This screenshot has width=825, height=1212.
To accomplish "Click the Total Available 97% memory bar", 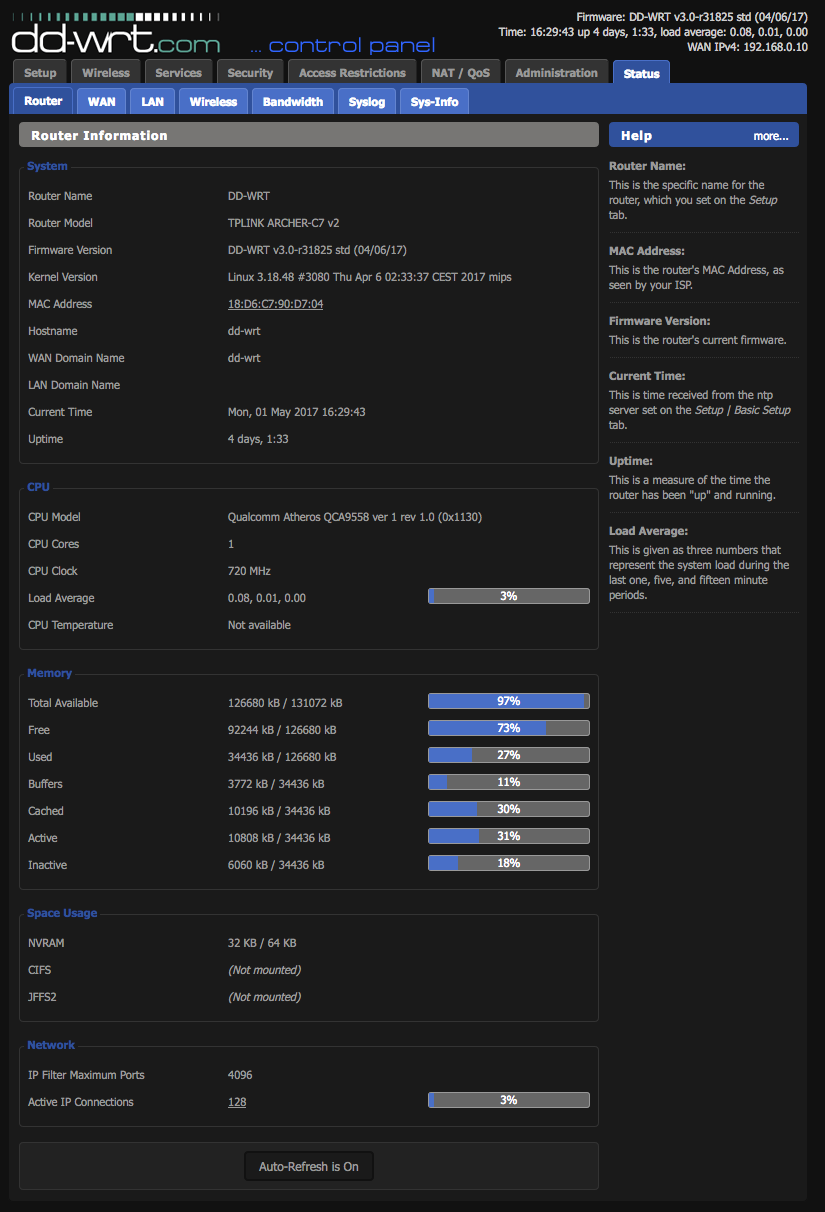I will [509, 701].
